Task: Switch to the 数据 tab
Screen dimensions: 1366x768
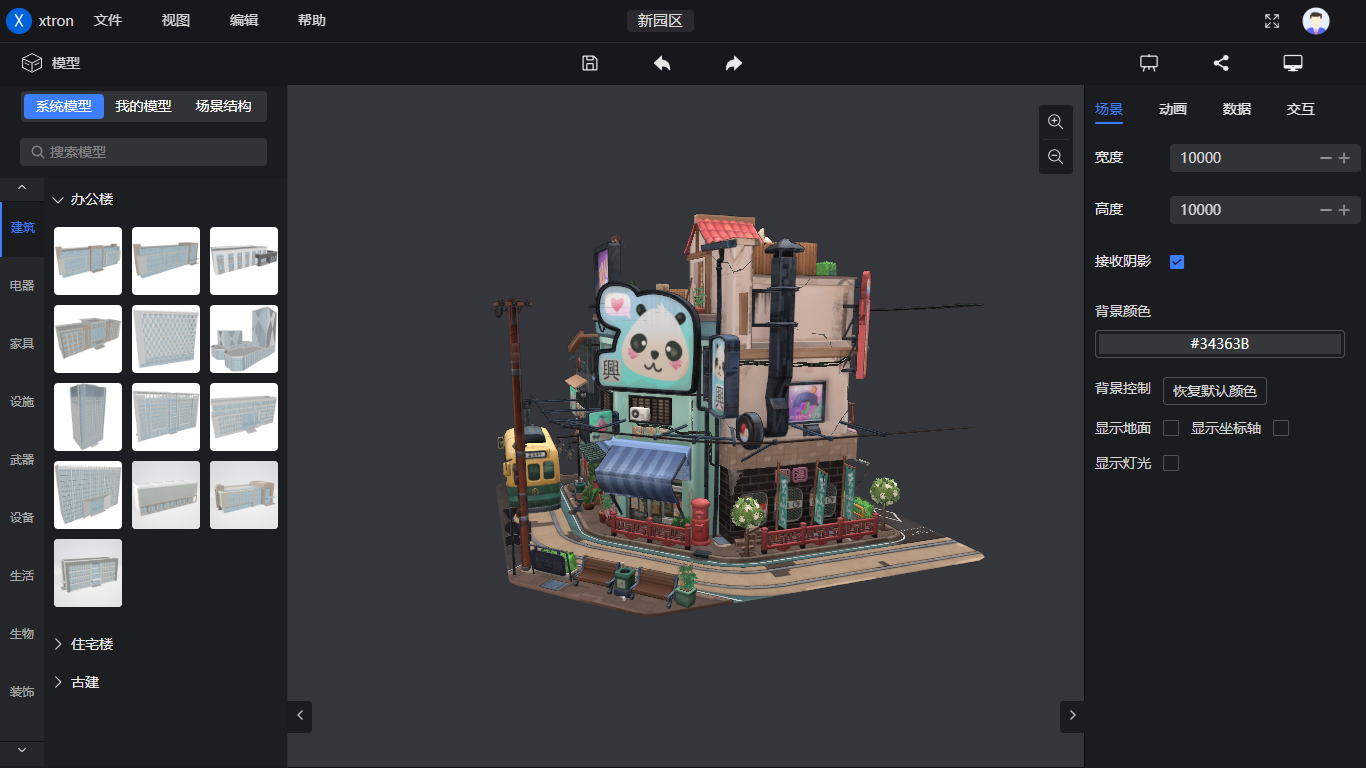Action: [1237, 109]
